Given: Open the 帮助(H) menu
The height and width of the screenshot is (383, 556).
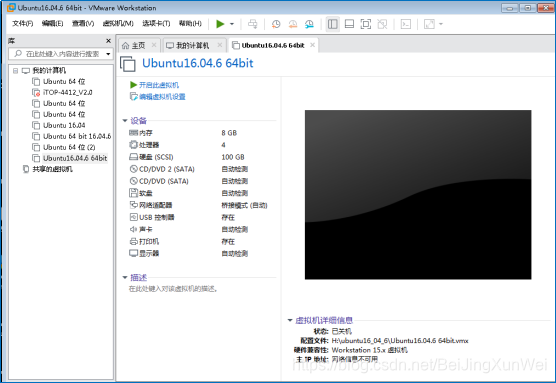Looking at the screenshot, I should pyautogui.click(x=190, y=23).
